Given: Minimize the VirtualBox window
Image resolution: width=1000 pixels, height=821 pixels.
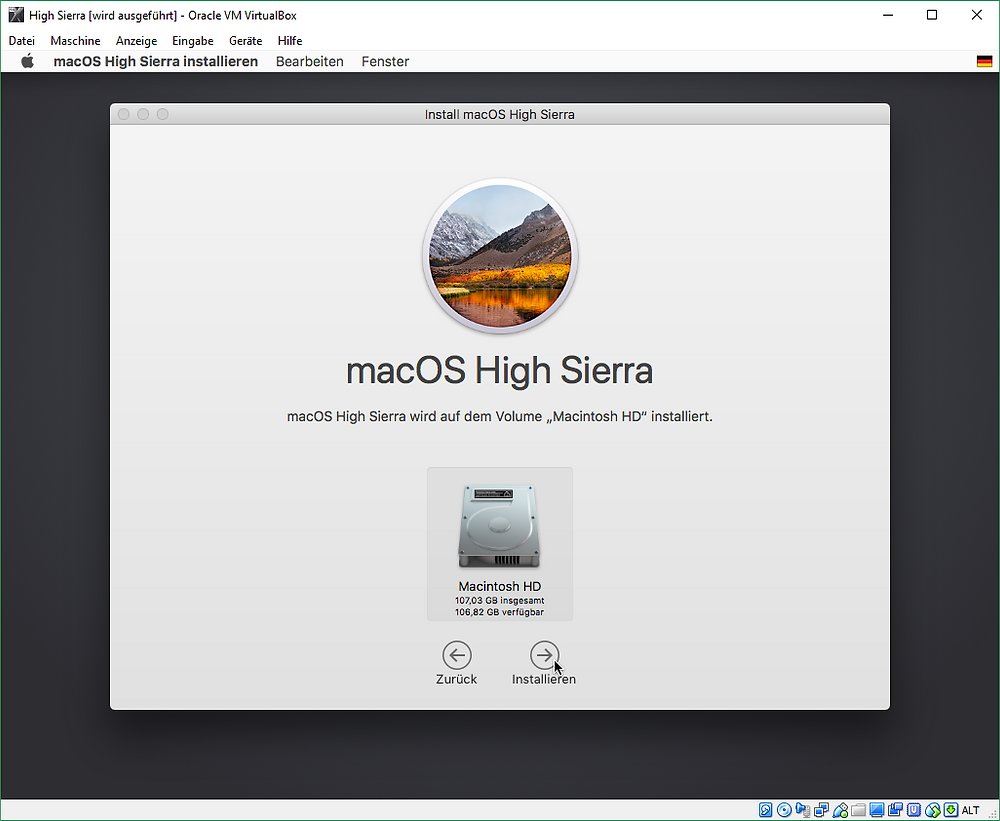Looking at the screenshot, I should pyautogui.click(x=888, y=15).
